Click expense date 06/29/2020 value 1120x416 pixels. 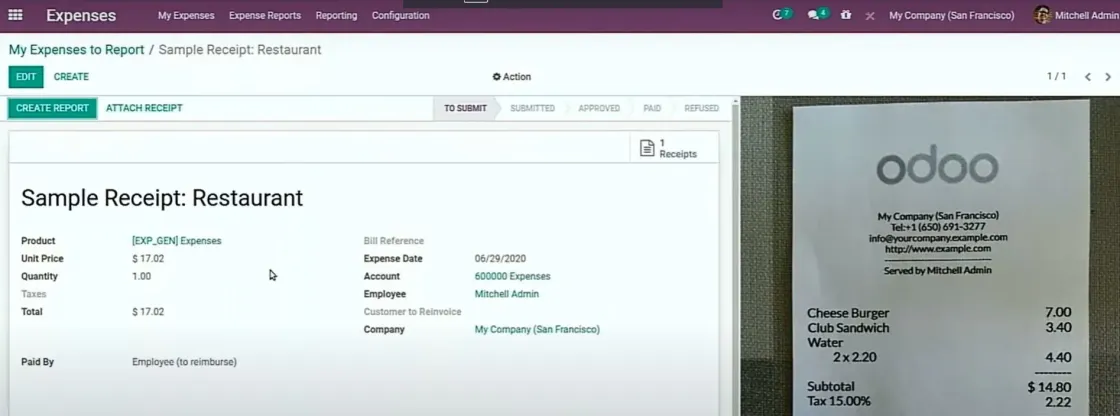500,259
